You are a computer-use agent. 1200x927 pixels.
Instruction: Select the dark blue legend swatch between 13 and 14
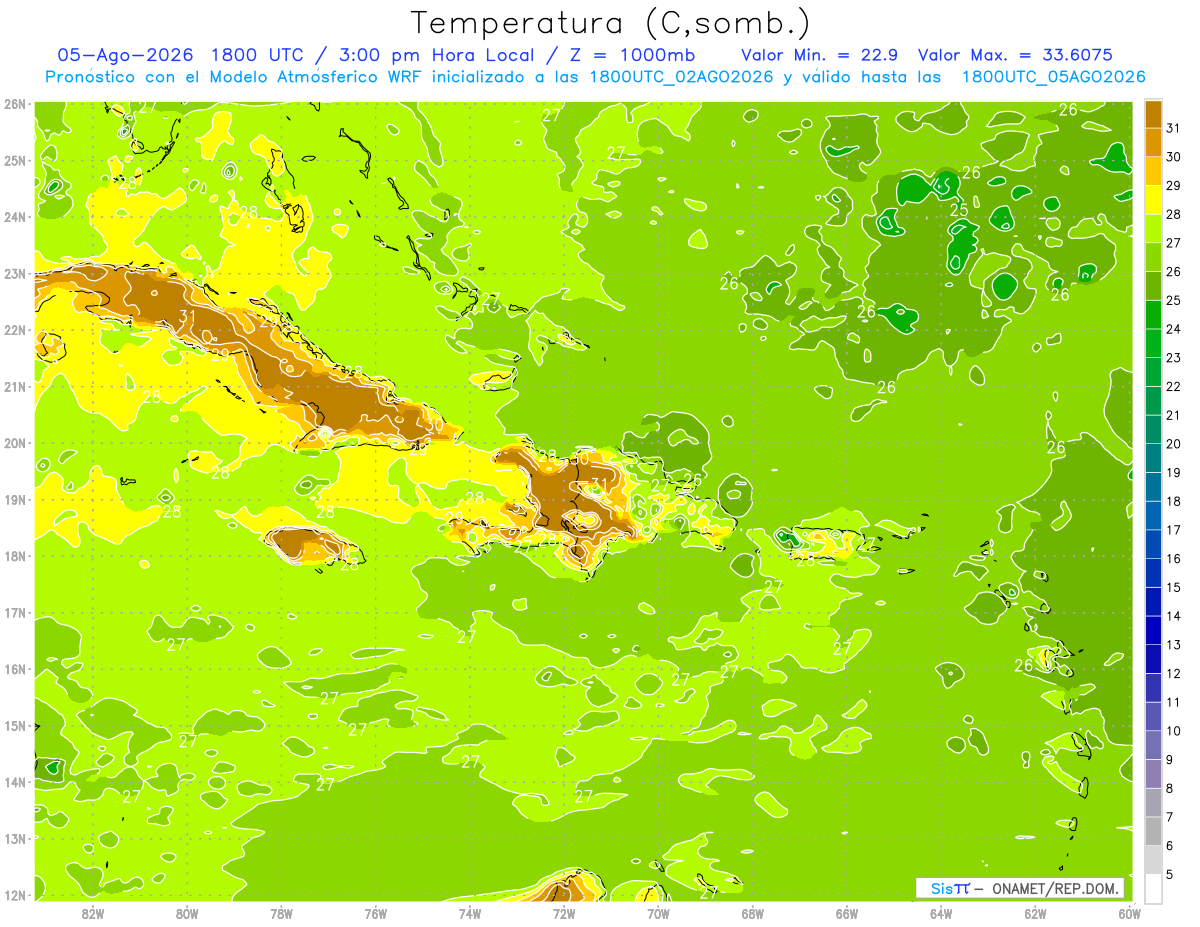click(x=1153, y=630)
